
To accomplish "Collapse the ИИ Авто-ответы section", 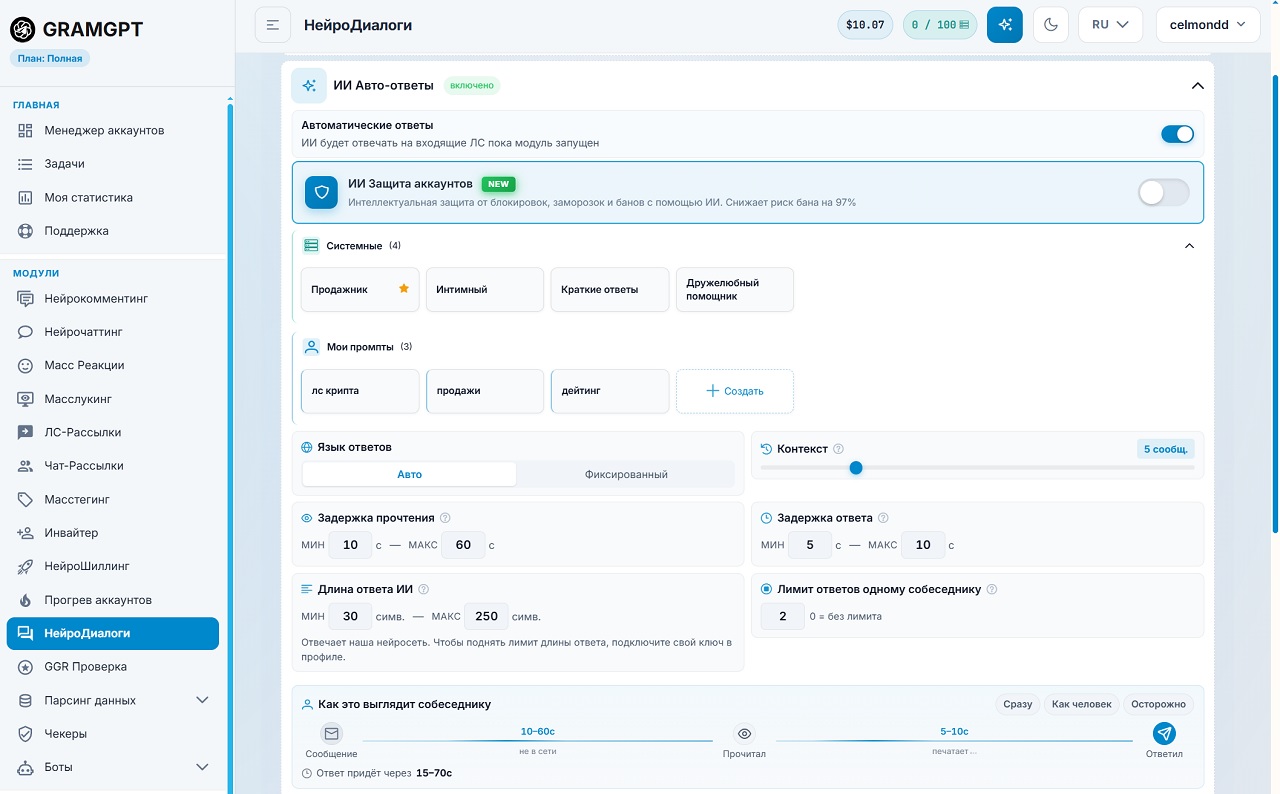I will [x=1197, y=86].
